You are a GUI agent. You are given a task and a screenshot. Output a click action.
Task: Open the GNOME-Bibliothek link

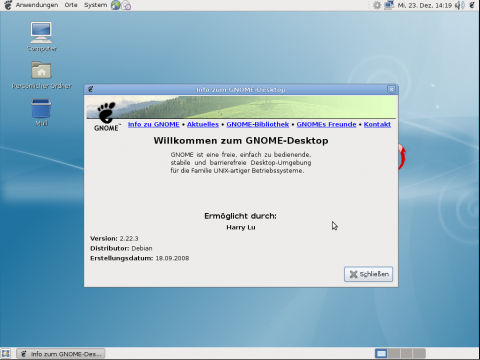click(258, 124)
